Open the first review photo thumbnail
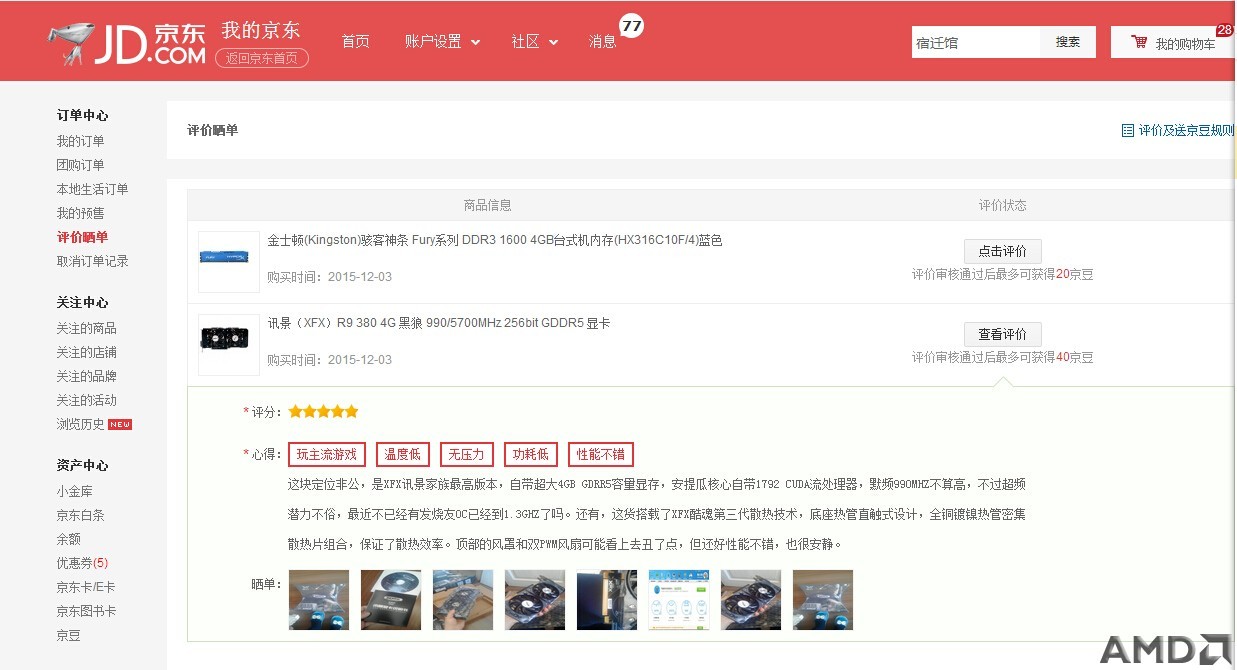 [319, 600]
